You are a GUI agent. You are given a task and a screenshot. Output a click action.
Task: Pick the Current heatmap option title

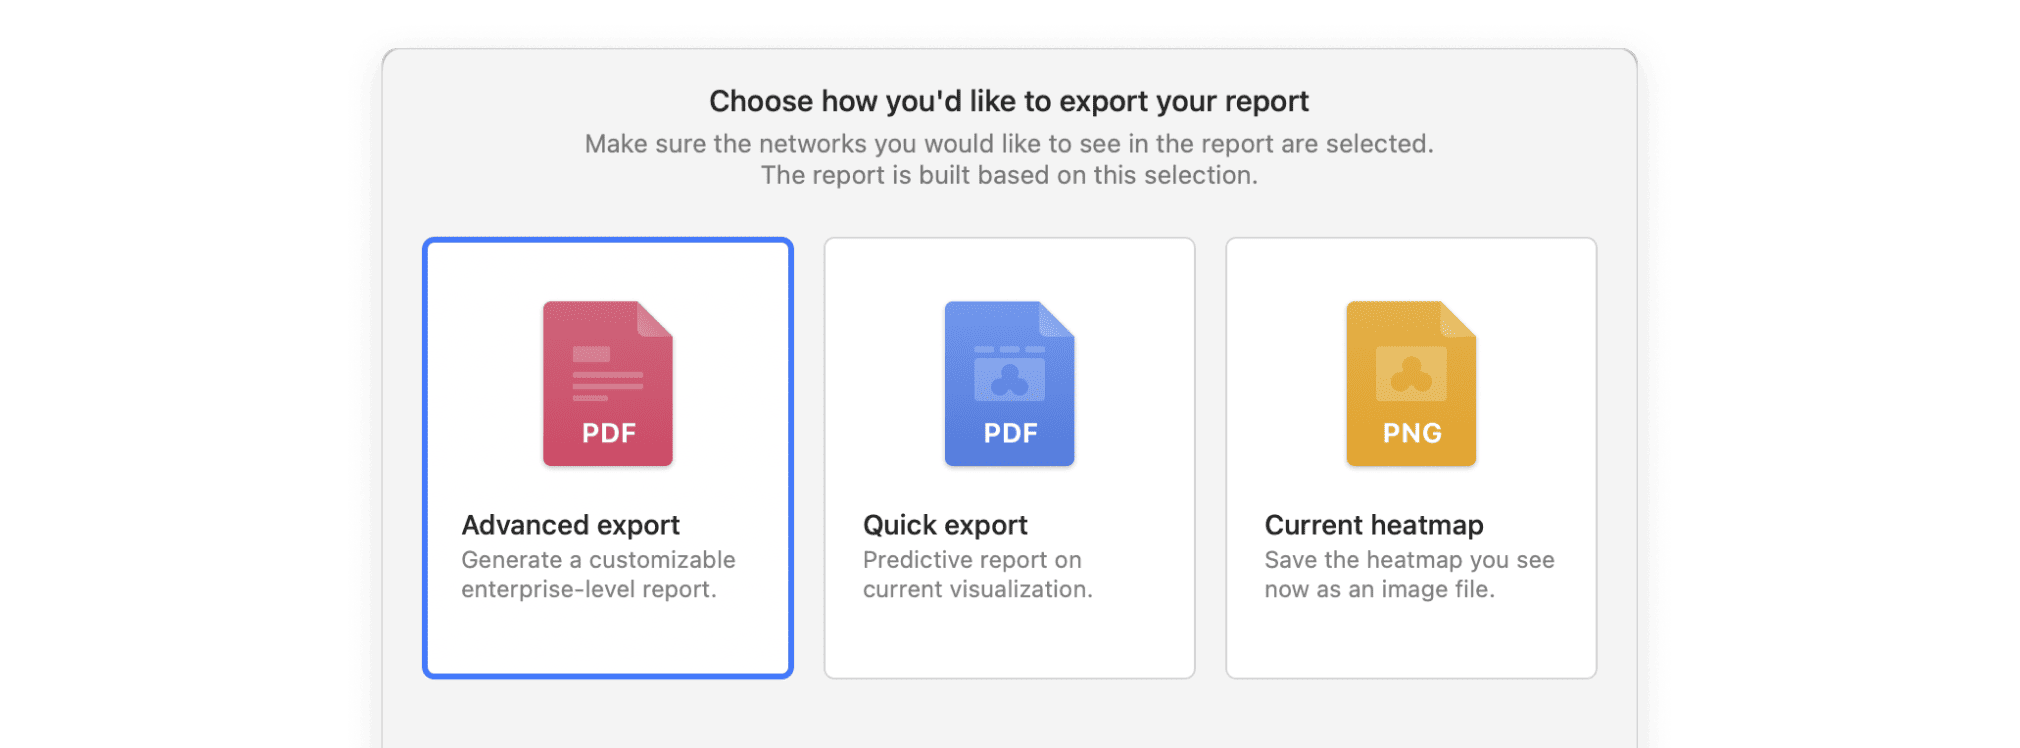1373,525
